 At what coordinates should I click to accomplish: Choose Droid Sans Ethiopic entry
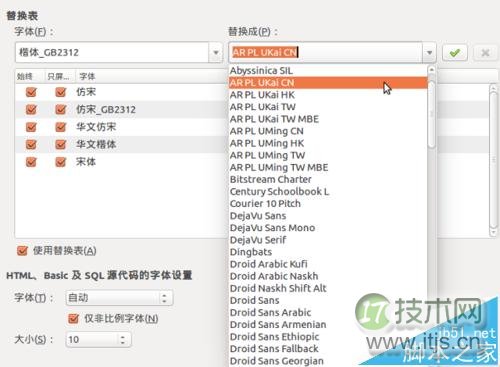pos(328,337)
